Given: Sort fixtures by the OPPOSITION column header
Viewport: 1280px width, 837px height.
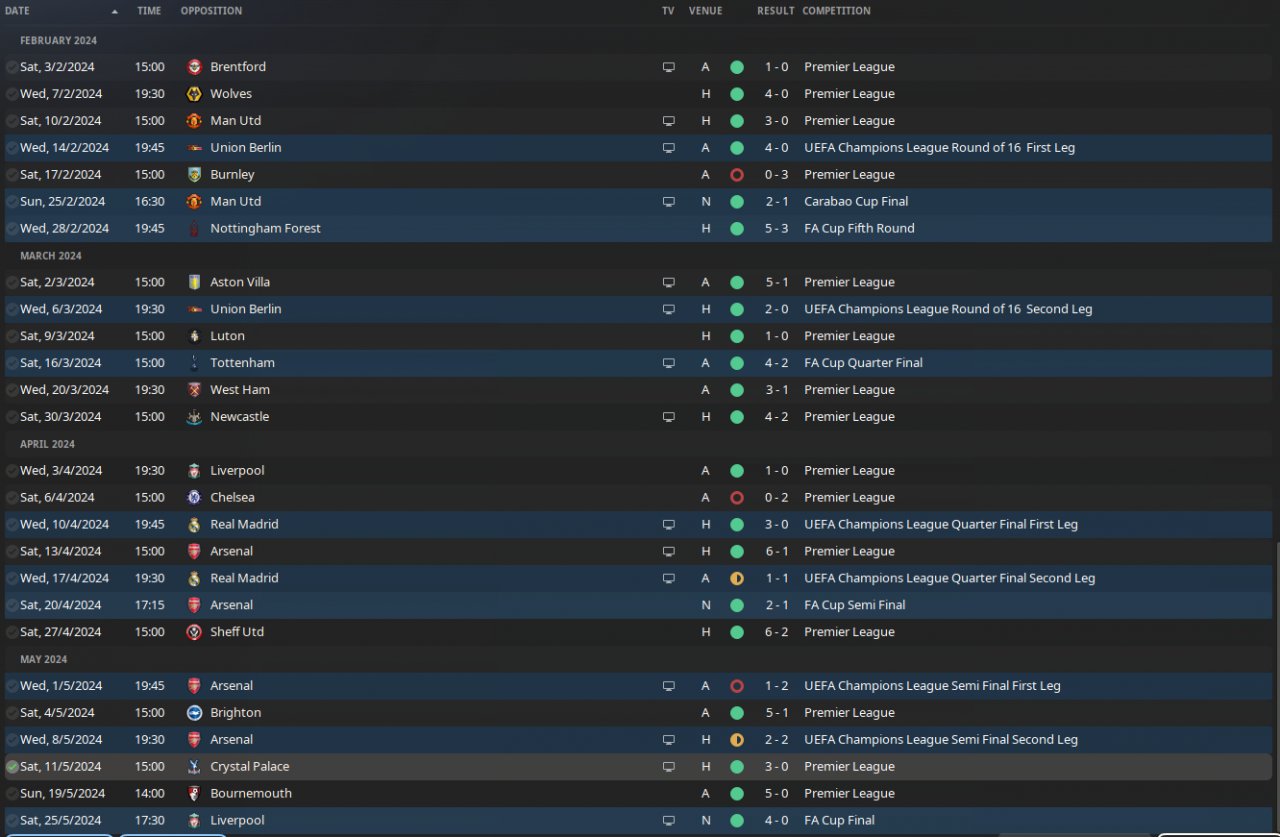Looking at the screenshot, I should [x=211, y=11].
